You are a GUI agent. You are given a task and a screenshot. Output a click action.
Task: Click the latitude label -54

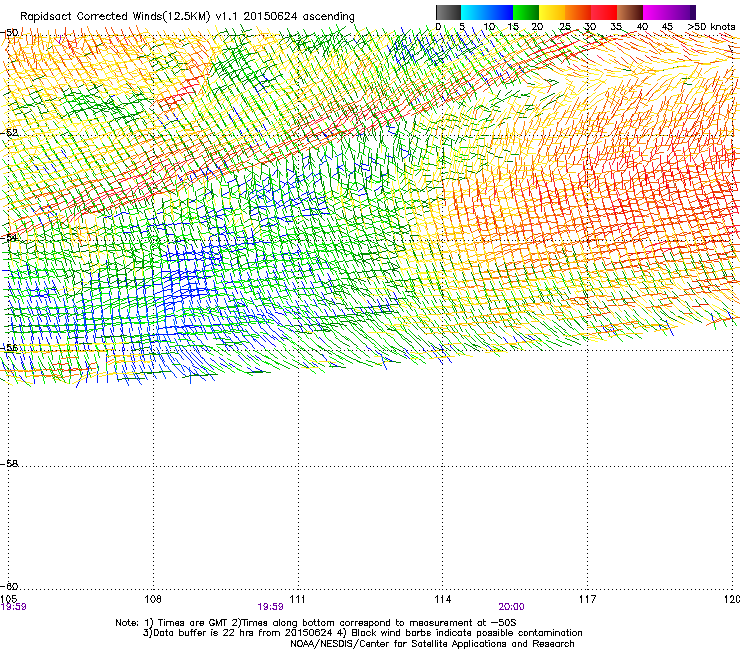click(9, 238)
